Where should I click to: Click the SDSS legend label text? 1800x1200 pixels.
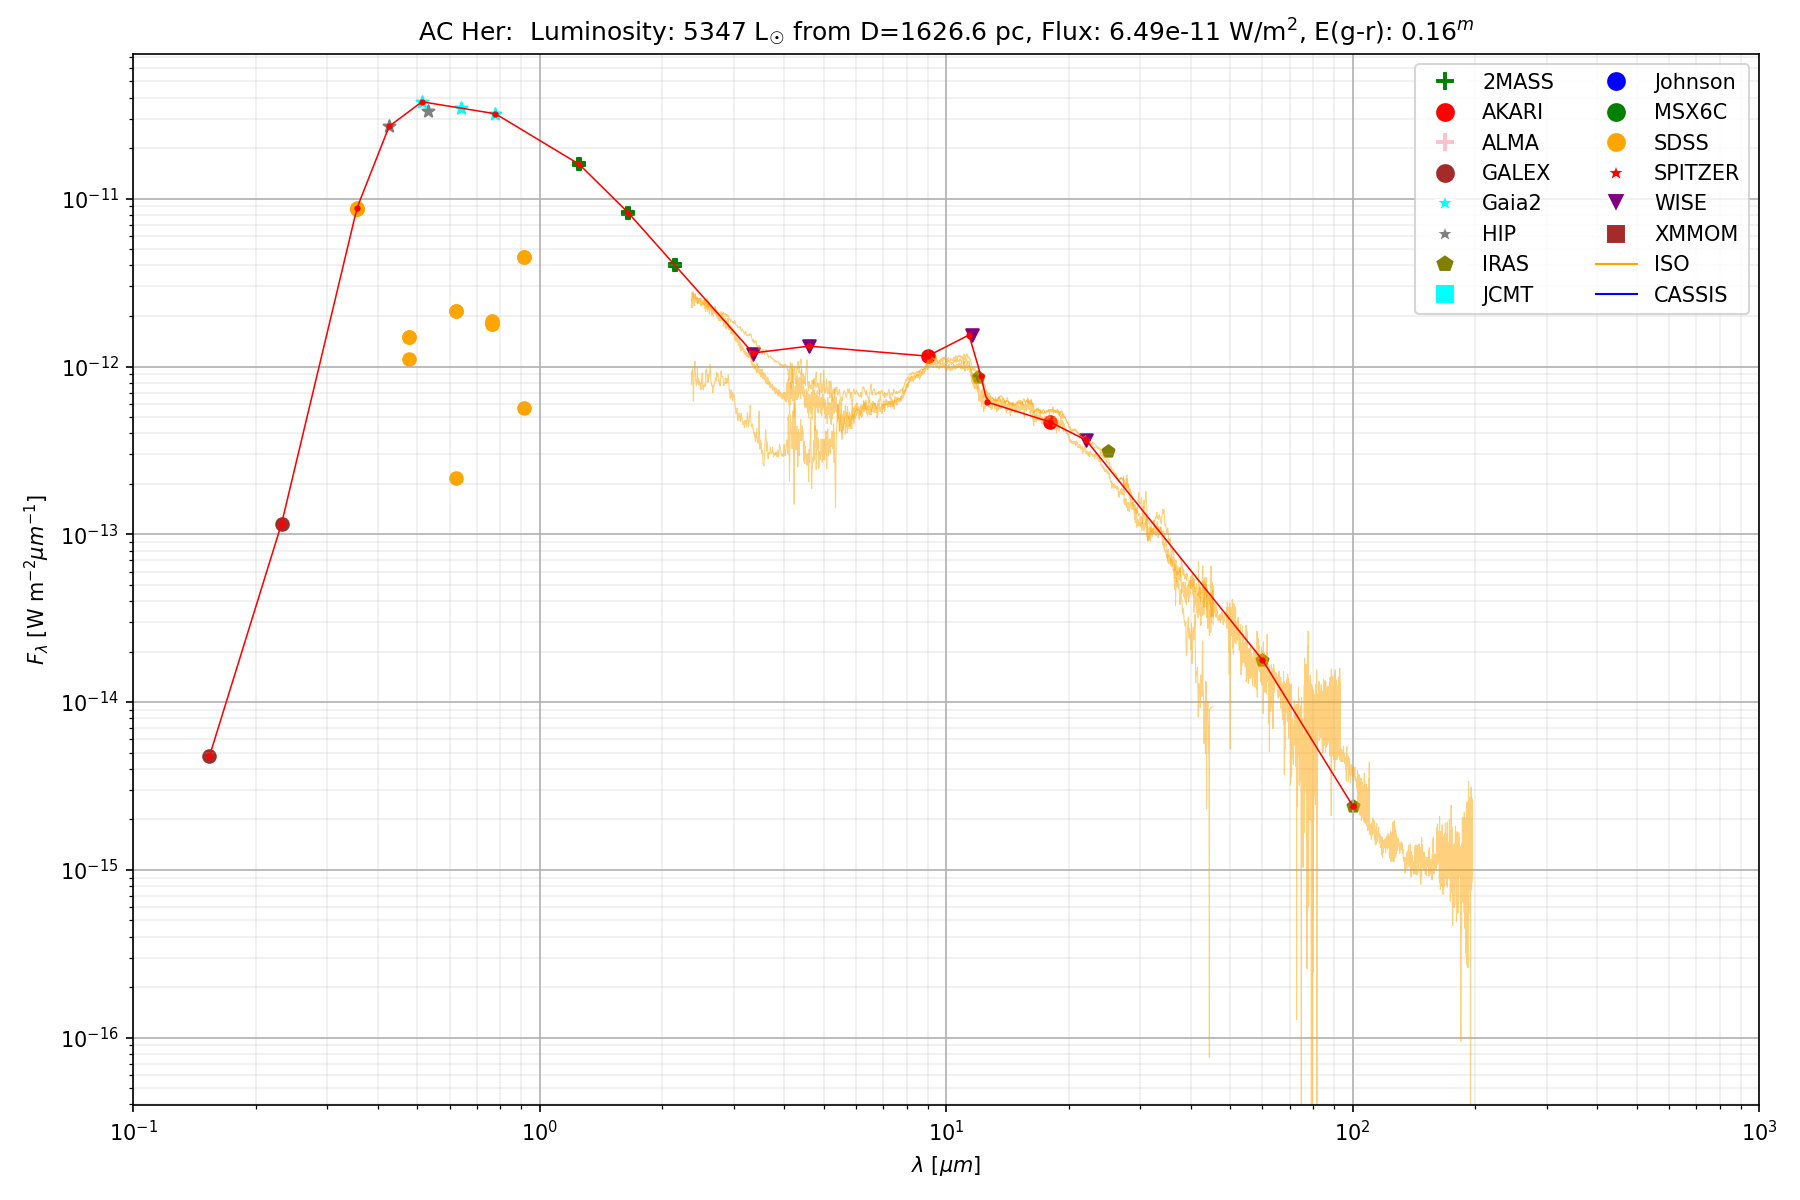click(1680, 143)
